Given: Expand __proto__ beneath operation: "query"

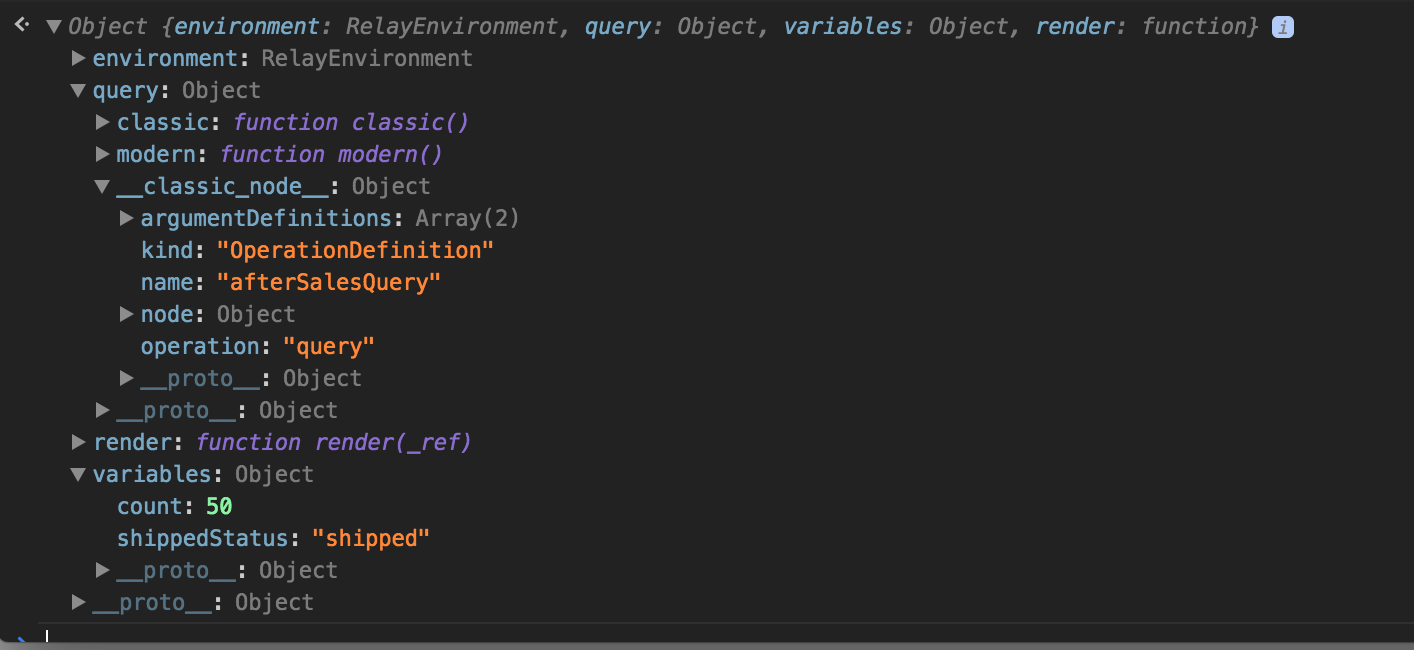Looking at the screenshot, I should pyautogui.click(x=126, y=378).
